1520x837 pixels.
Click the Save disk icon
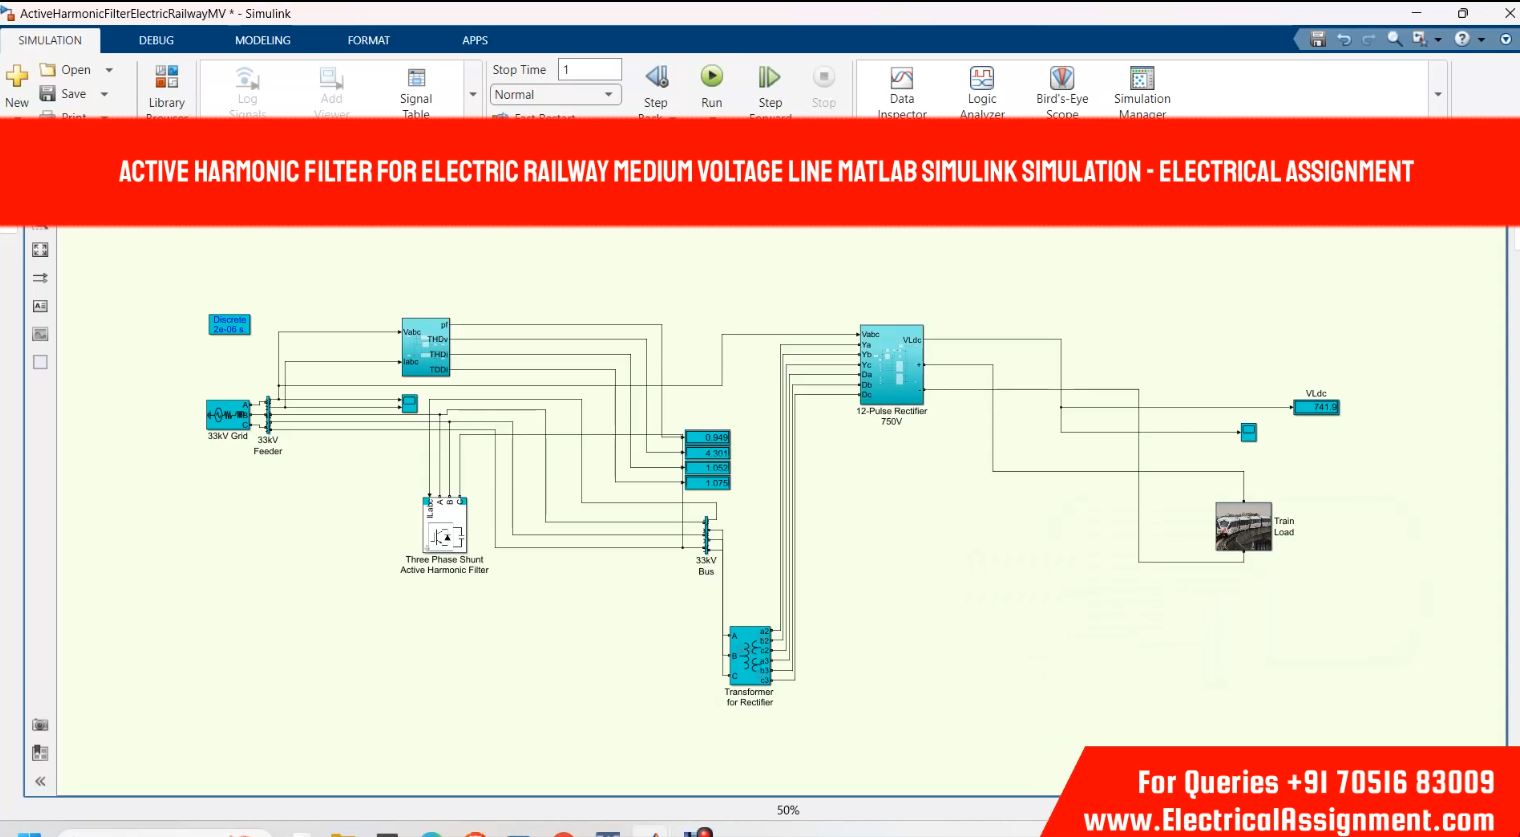point(47,93)
